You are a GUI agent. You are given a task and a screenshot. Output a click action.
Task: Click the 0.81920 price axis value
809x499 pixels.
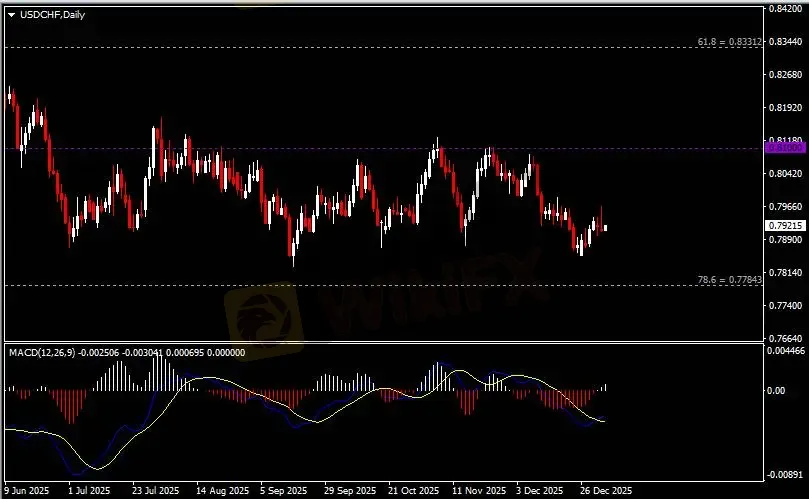pyautogui.click(x=785, y=108)
